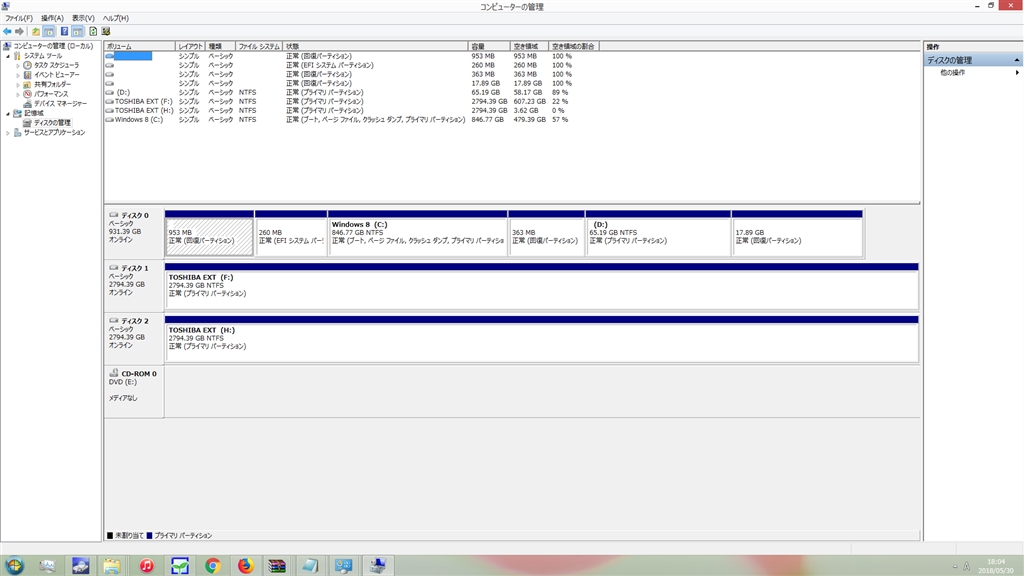Expand the サービスとアプリケーション node

[x=8, y=133]
